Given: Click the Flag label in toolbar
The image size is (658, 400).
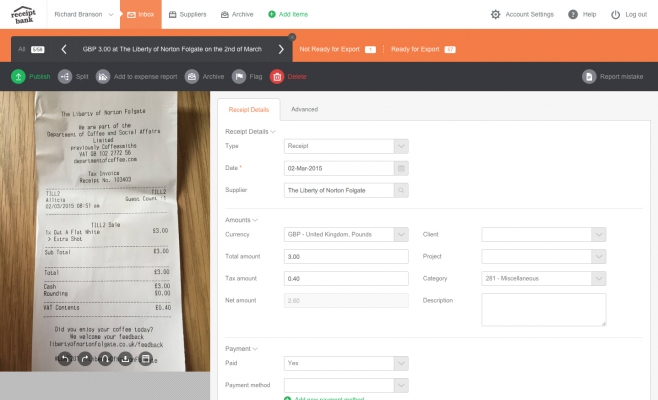Looking at the screenshot, I should coord(256,76).
